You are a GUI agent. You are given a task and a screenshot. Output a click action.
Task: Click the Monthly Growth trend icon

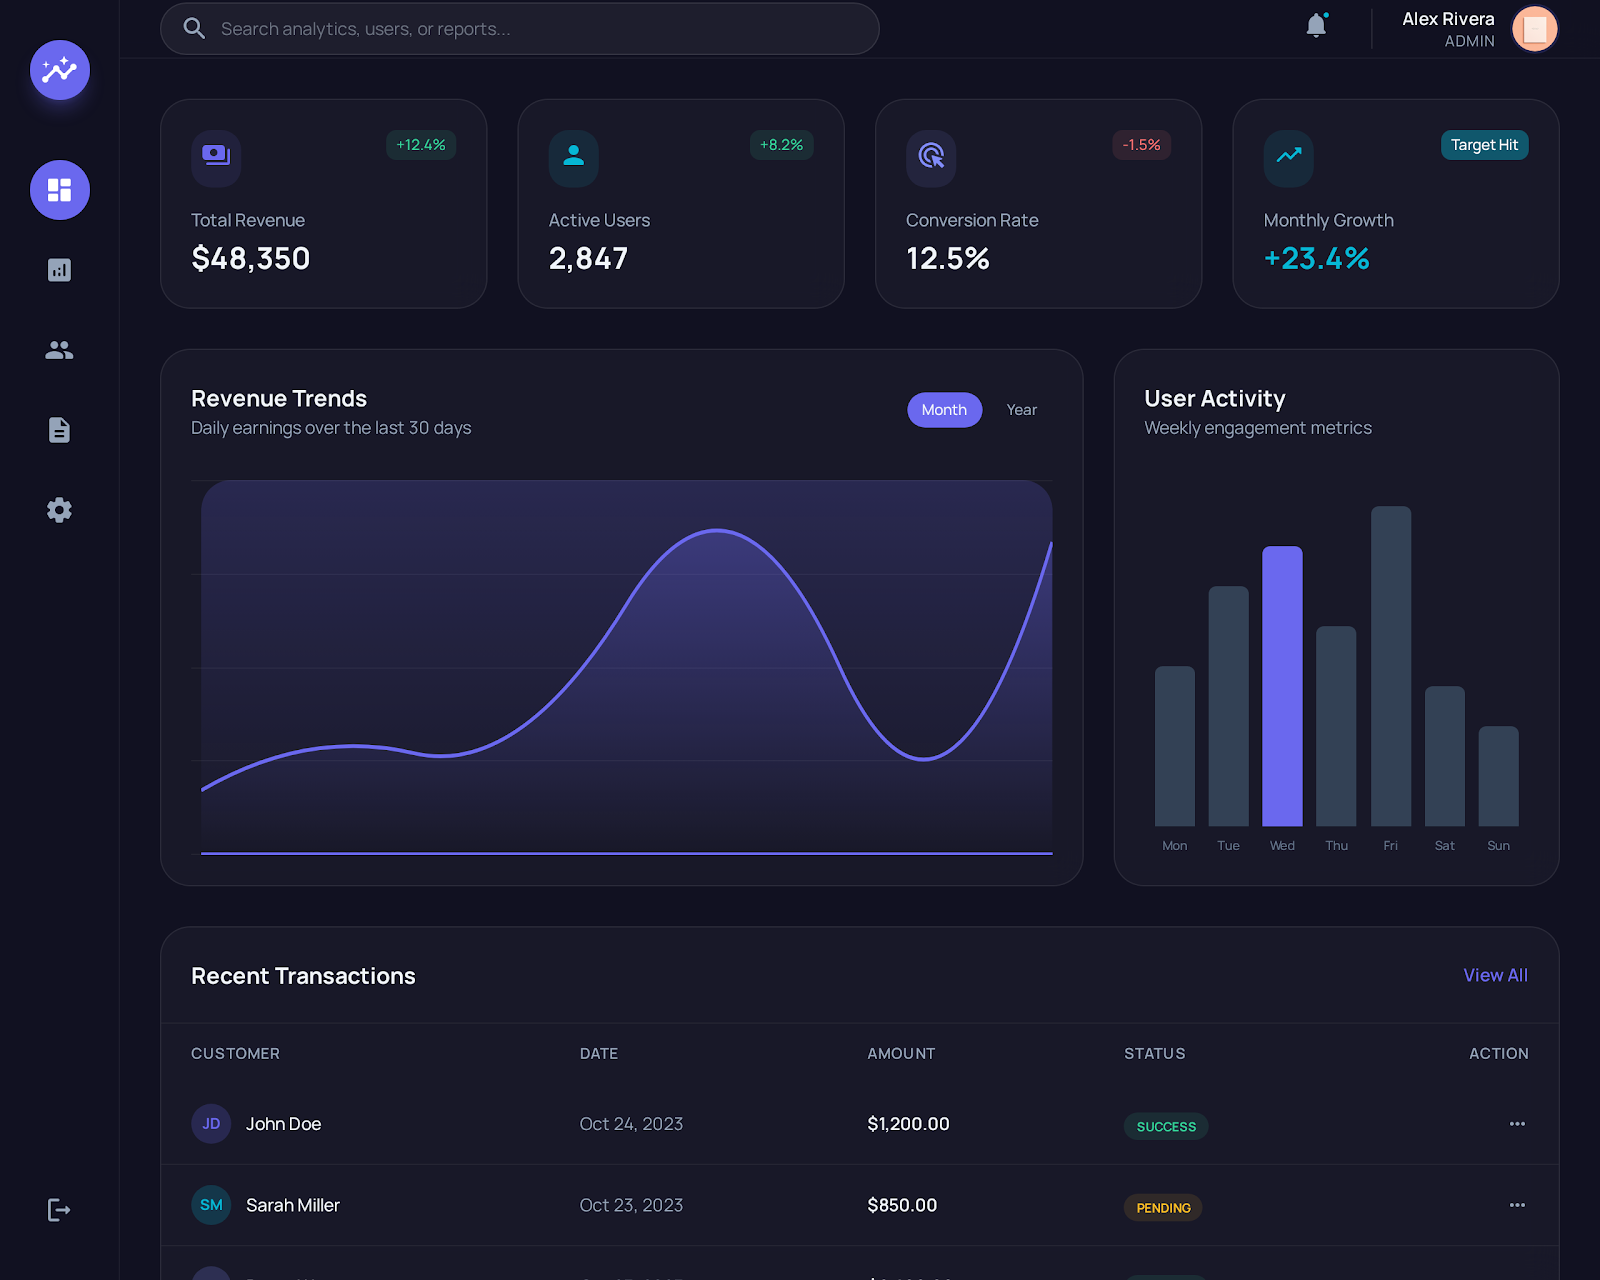(1288, 158)
